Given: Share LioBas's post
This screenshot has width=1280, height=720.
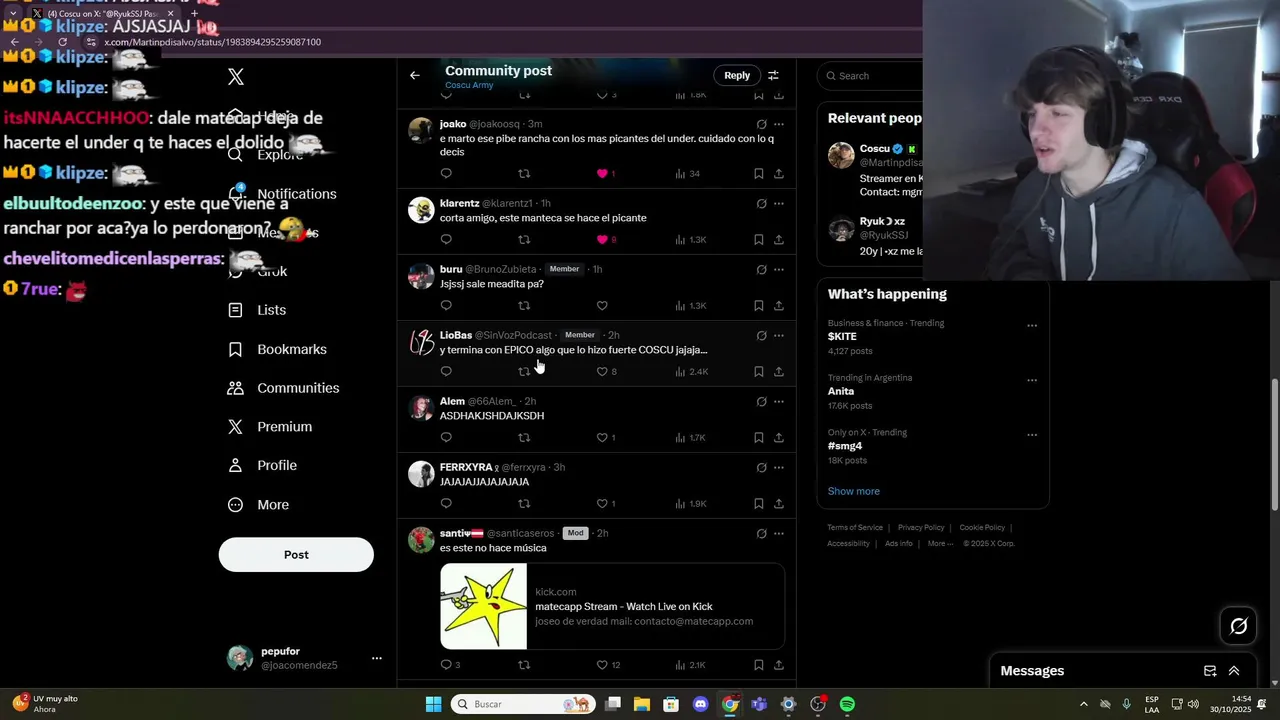Looking at the screenshot, I should click(x=779, y=372).
